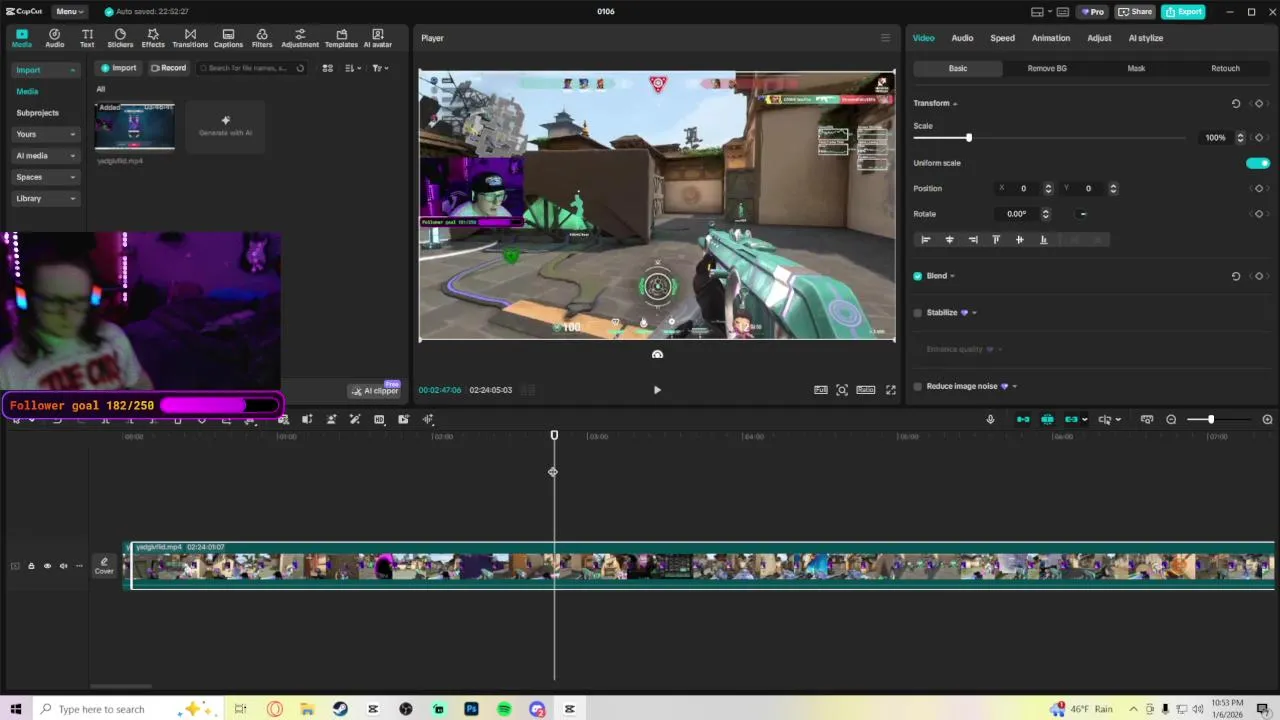
Task: Select the Mask subtab
Action: [1136, 68]
